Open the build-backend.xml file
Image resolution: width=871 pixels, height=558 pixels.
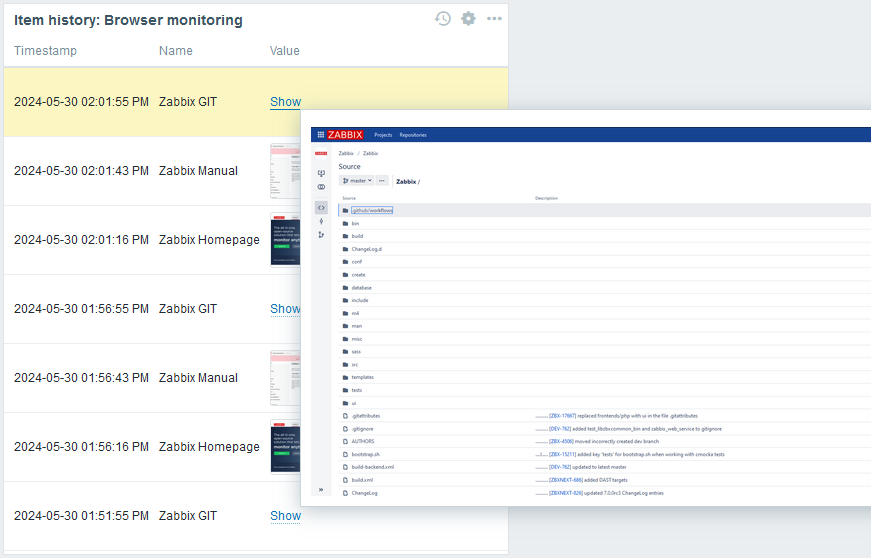(373, 467)
